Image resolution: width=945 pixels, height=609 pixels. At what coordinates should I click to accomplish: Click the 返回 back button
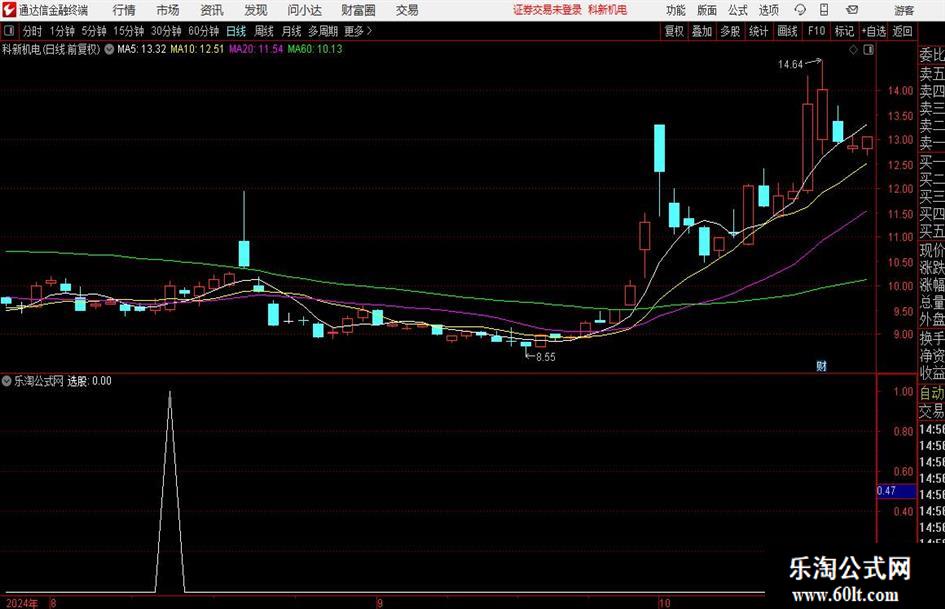tap(902, 31)
